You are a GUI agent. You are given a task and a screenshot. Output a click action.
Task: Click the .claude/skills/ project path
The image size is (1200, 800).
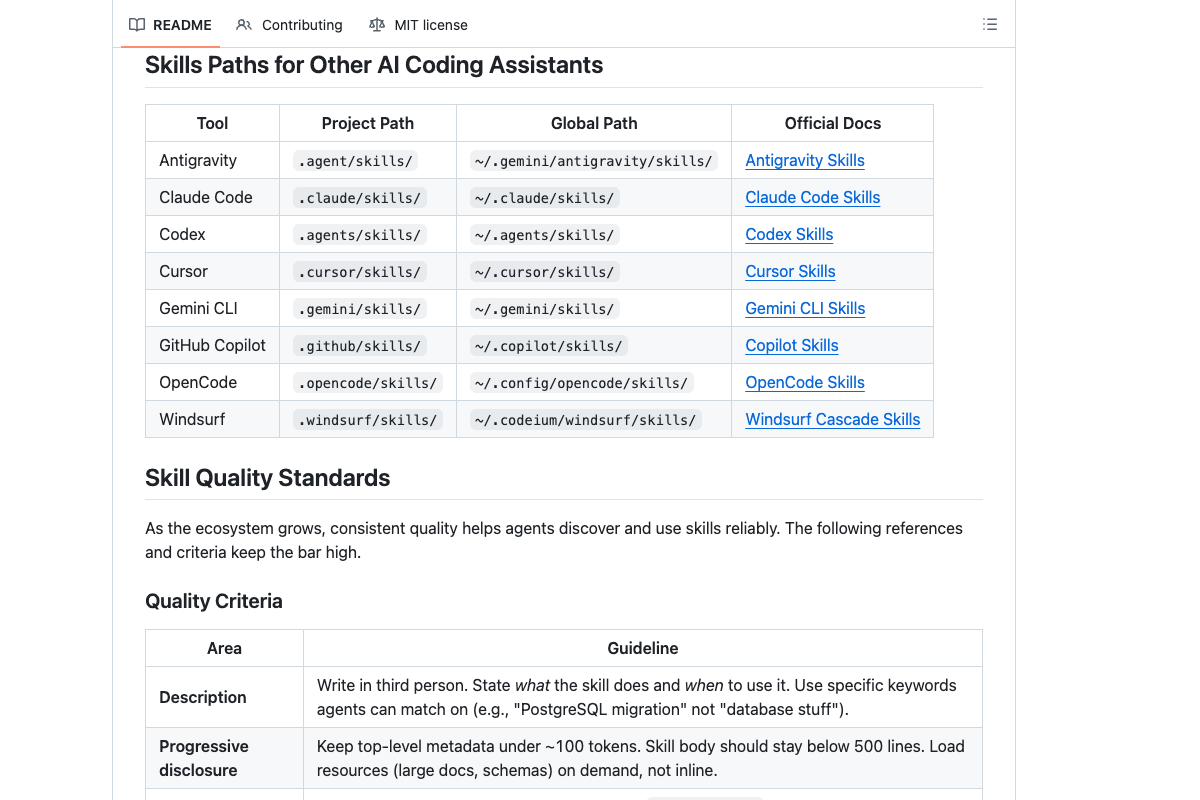point(360,198)
